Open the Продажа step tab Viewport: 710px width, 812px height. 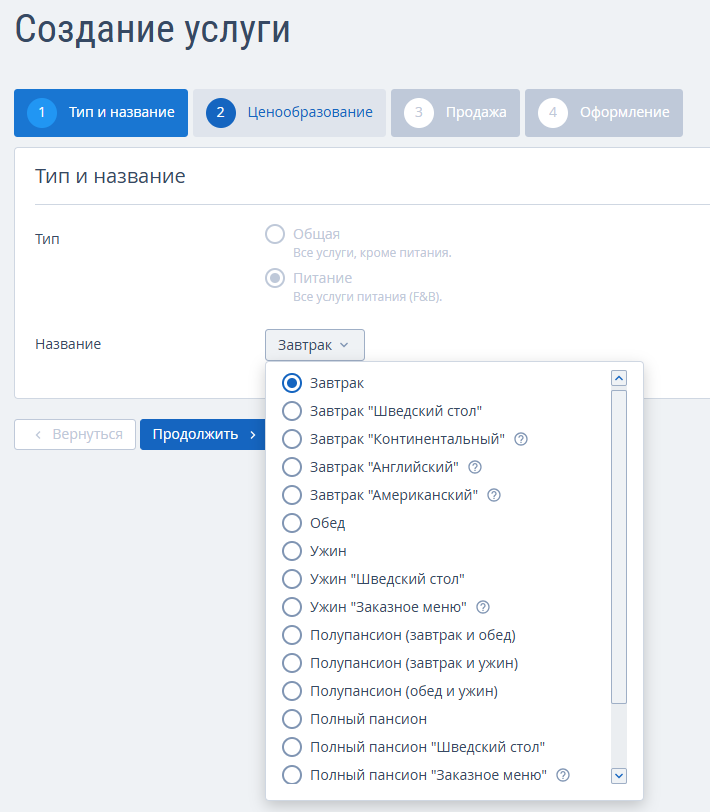pyautogui.click(x=455, y=113)
